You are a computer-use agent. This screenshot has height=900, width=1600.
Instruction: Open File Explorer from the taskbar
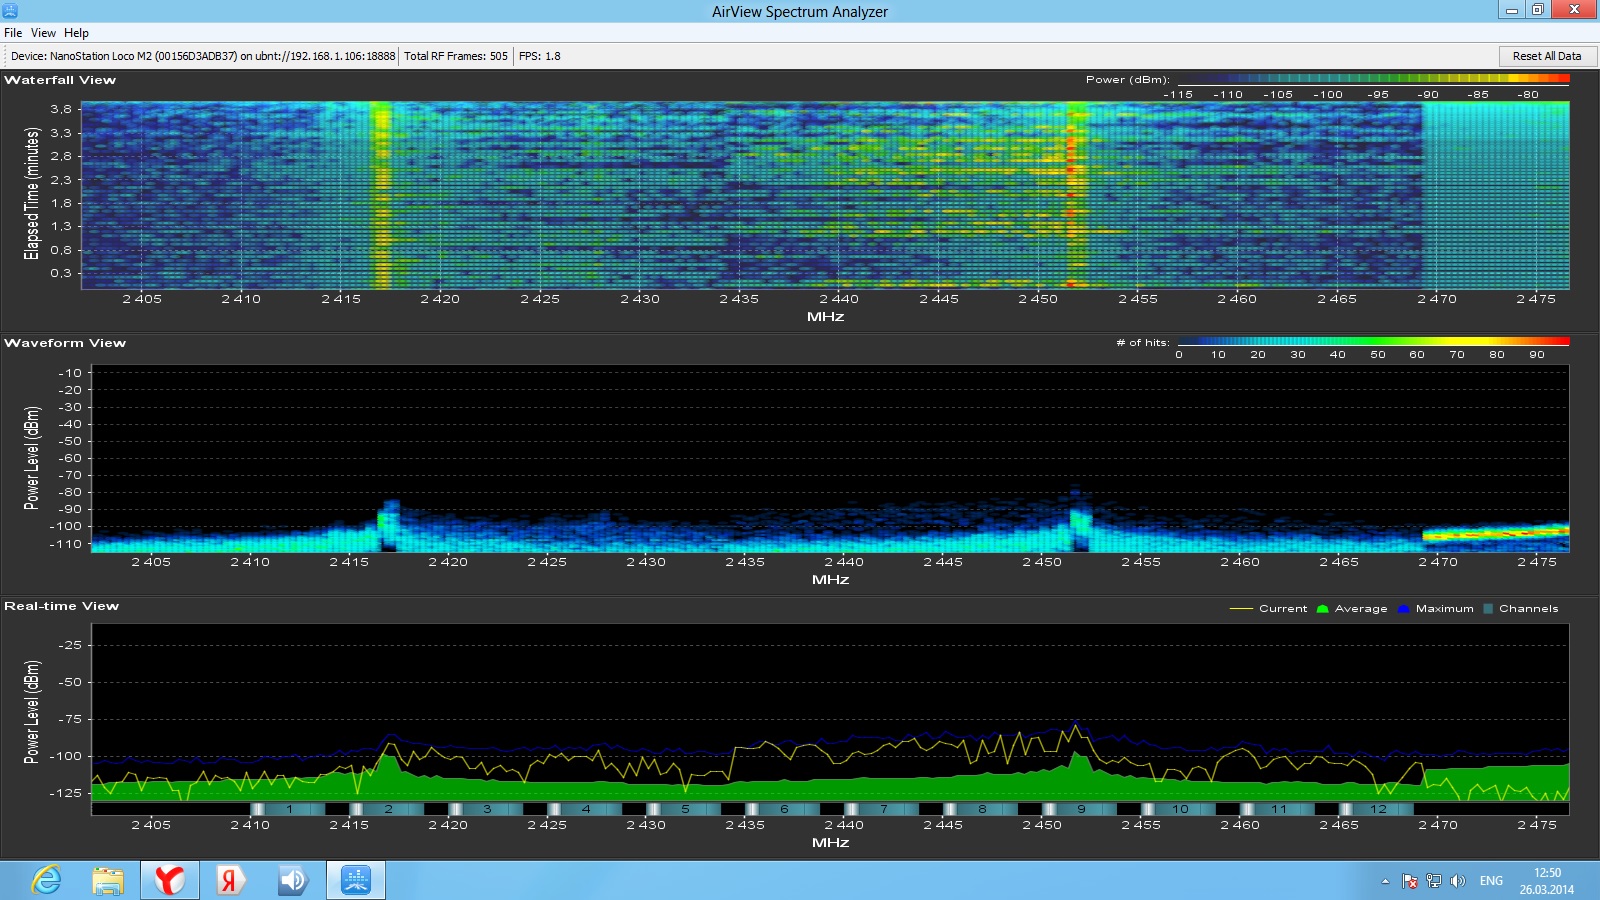point(108,880)
